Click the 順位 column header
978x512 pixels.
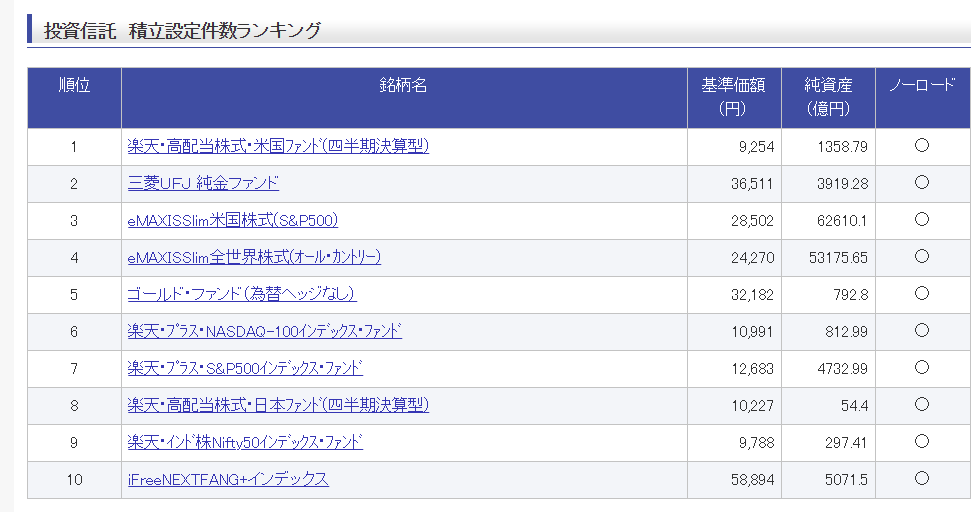coord(74,98)
